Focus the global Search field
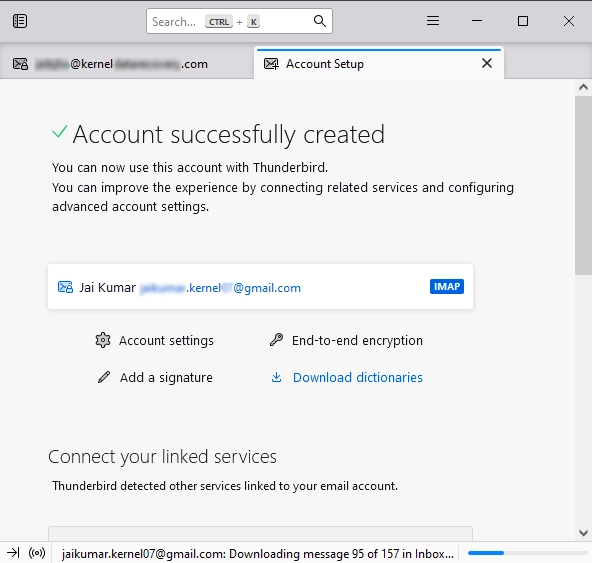 click(x=239, y=21)
